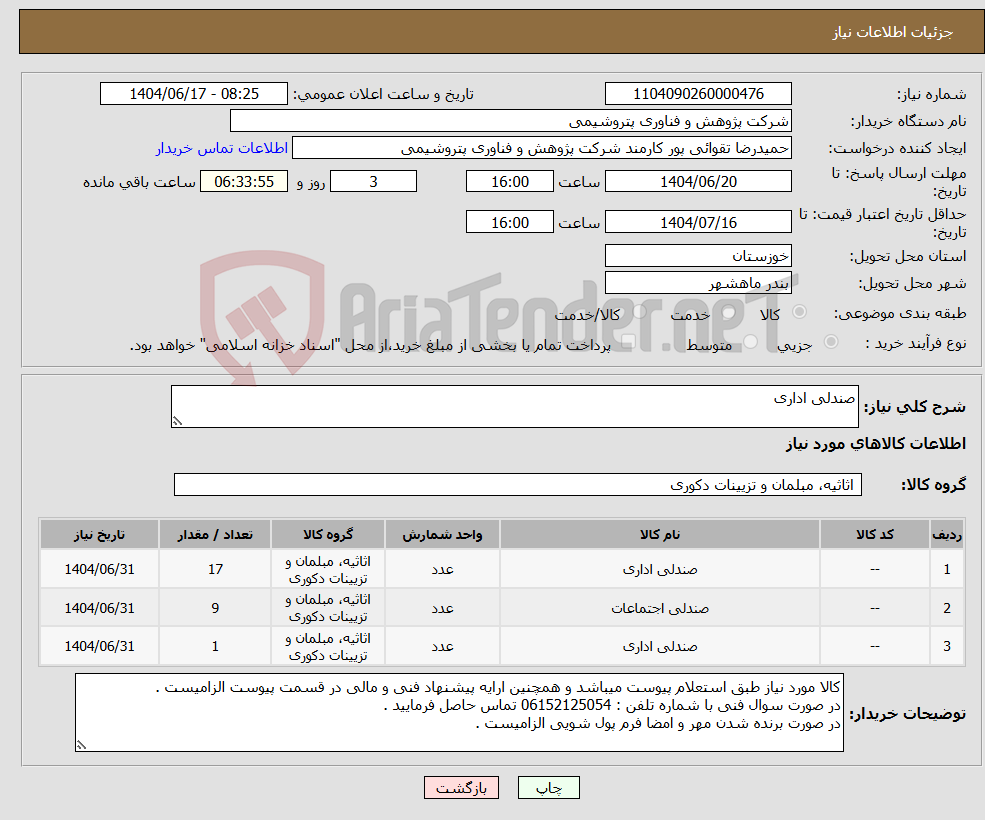This screenshot has height=820, width=985.
Task: Click the بازگشت (back) button
Action: 461,787
